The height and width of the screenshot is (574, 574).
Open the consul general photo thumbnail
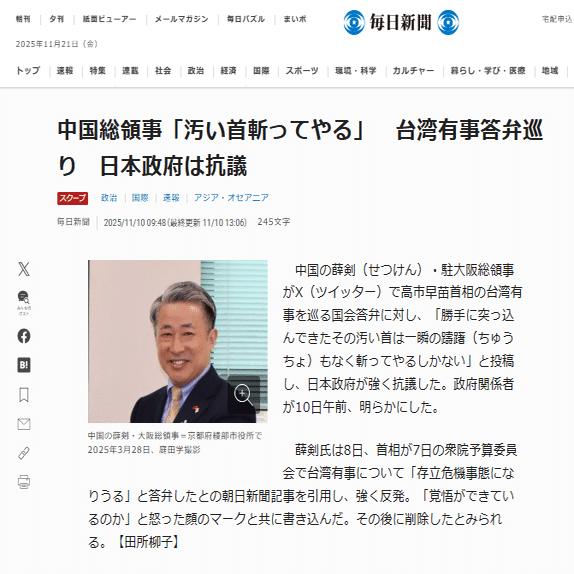pos(178,341)
